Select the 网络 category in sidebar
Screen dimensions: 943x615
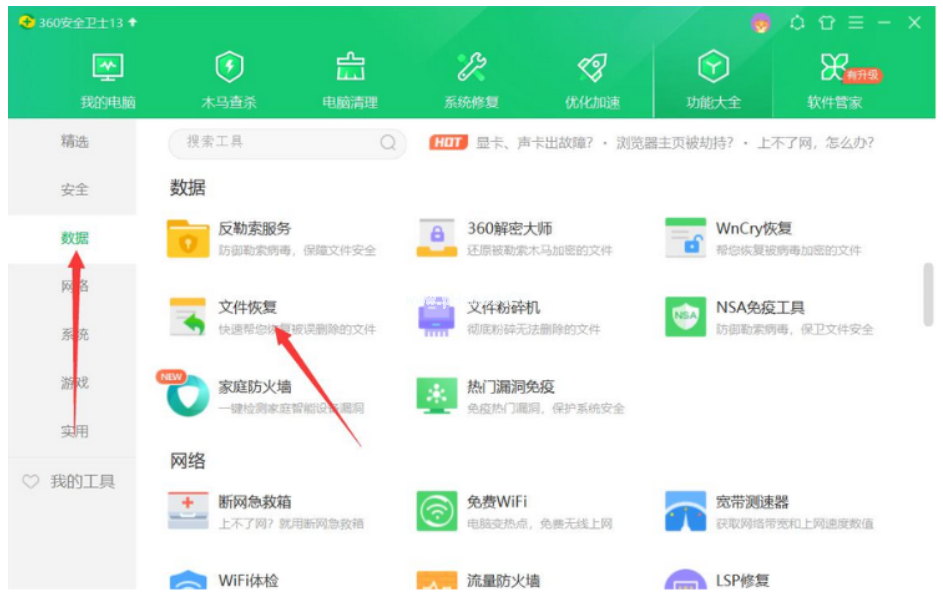(x=75, y=286)
